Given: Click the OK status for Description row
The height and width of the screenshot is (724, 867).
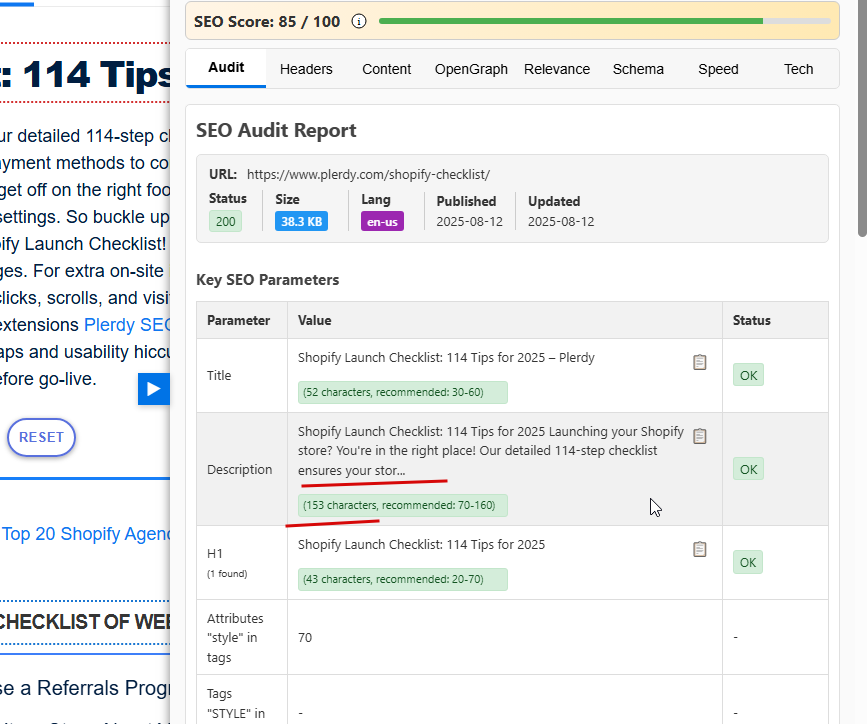Looking at the screenshot, I should (x=748, y=469).
